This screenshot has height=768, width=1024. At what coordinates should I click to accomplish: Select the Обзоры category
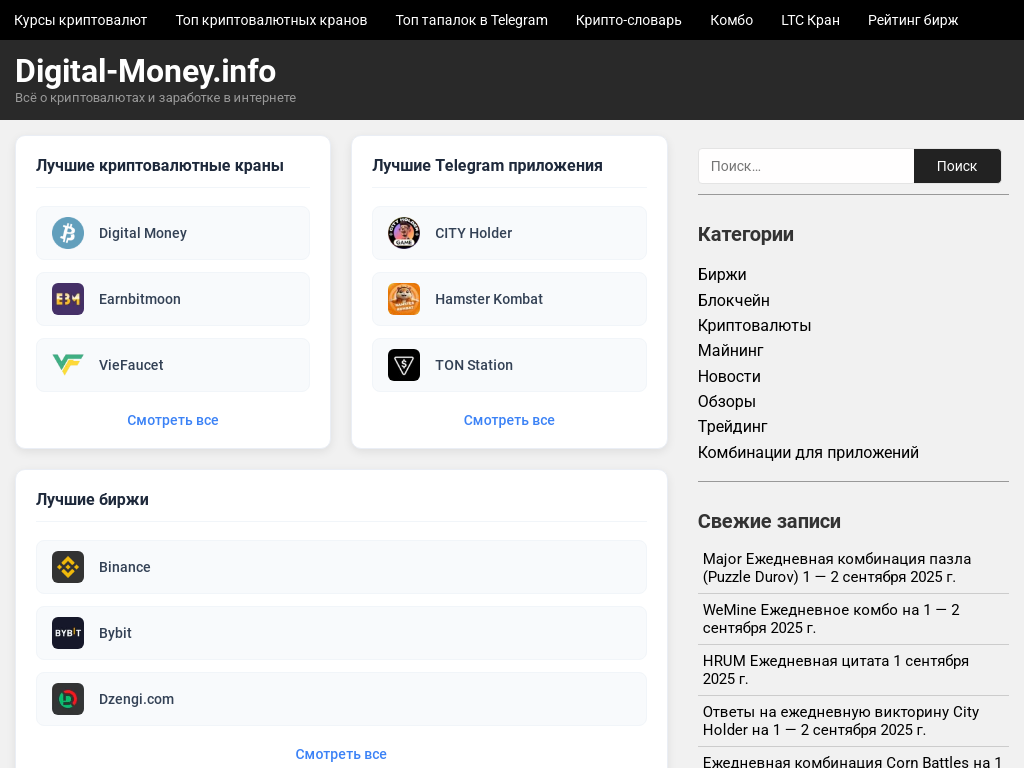tap(726, 401)
